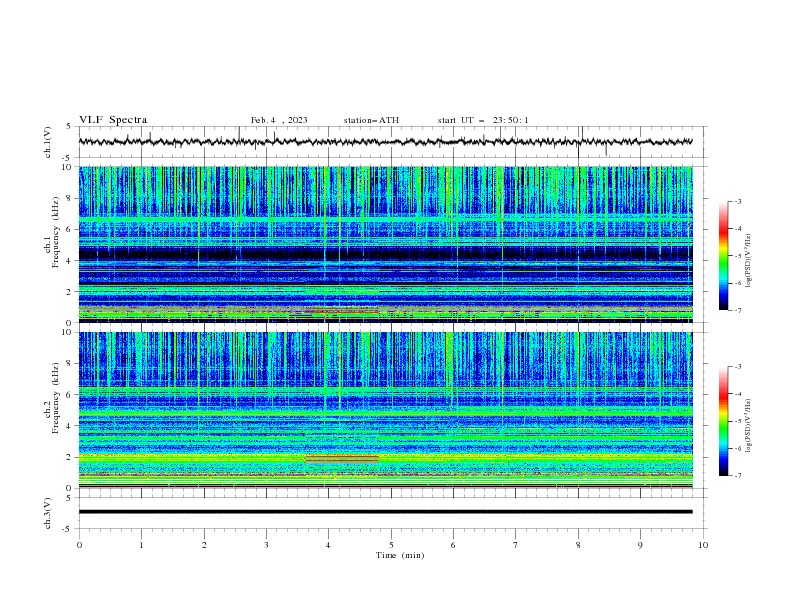Click the "-7" label on ch.2 colorbar
Viewport: 792px width, 612px height.
coord(738,476)
